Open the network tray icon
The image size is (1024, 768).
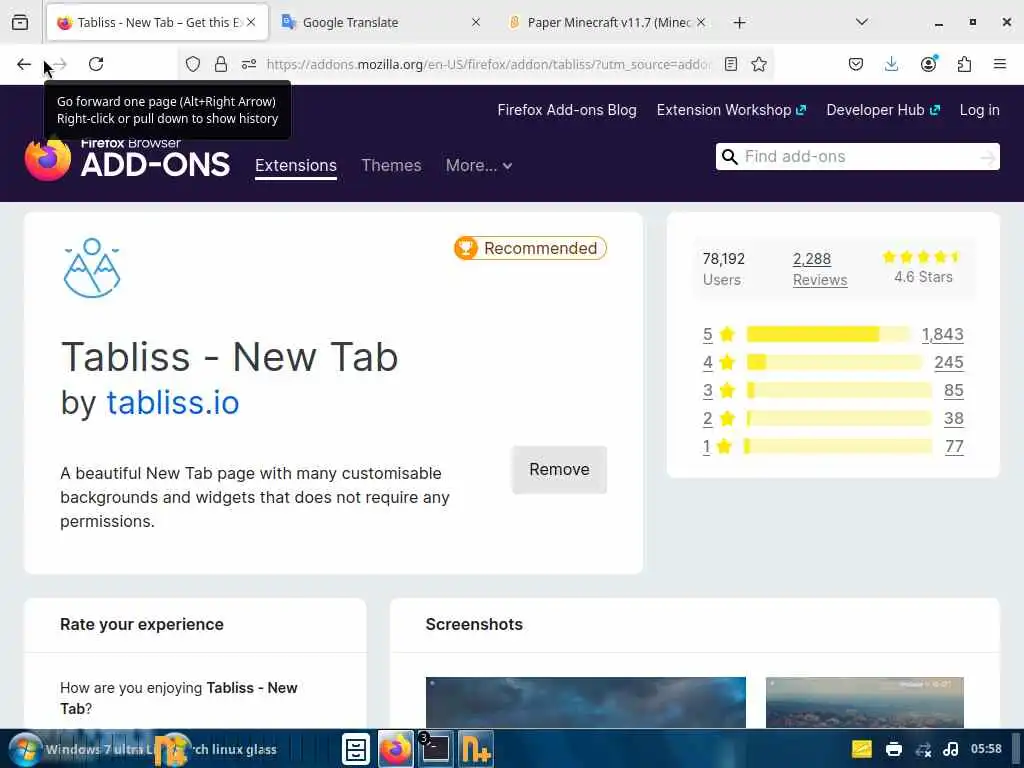(923, 750)
